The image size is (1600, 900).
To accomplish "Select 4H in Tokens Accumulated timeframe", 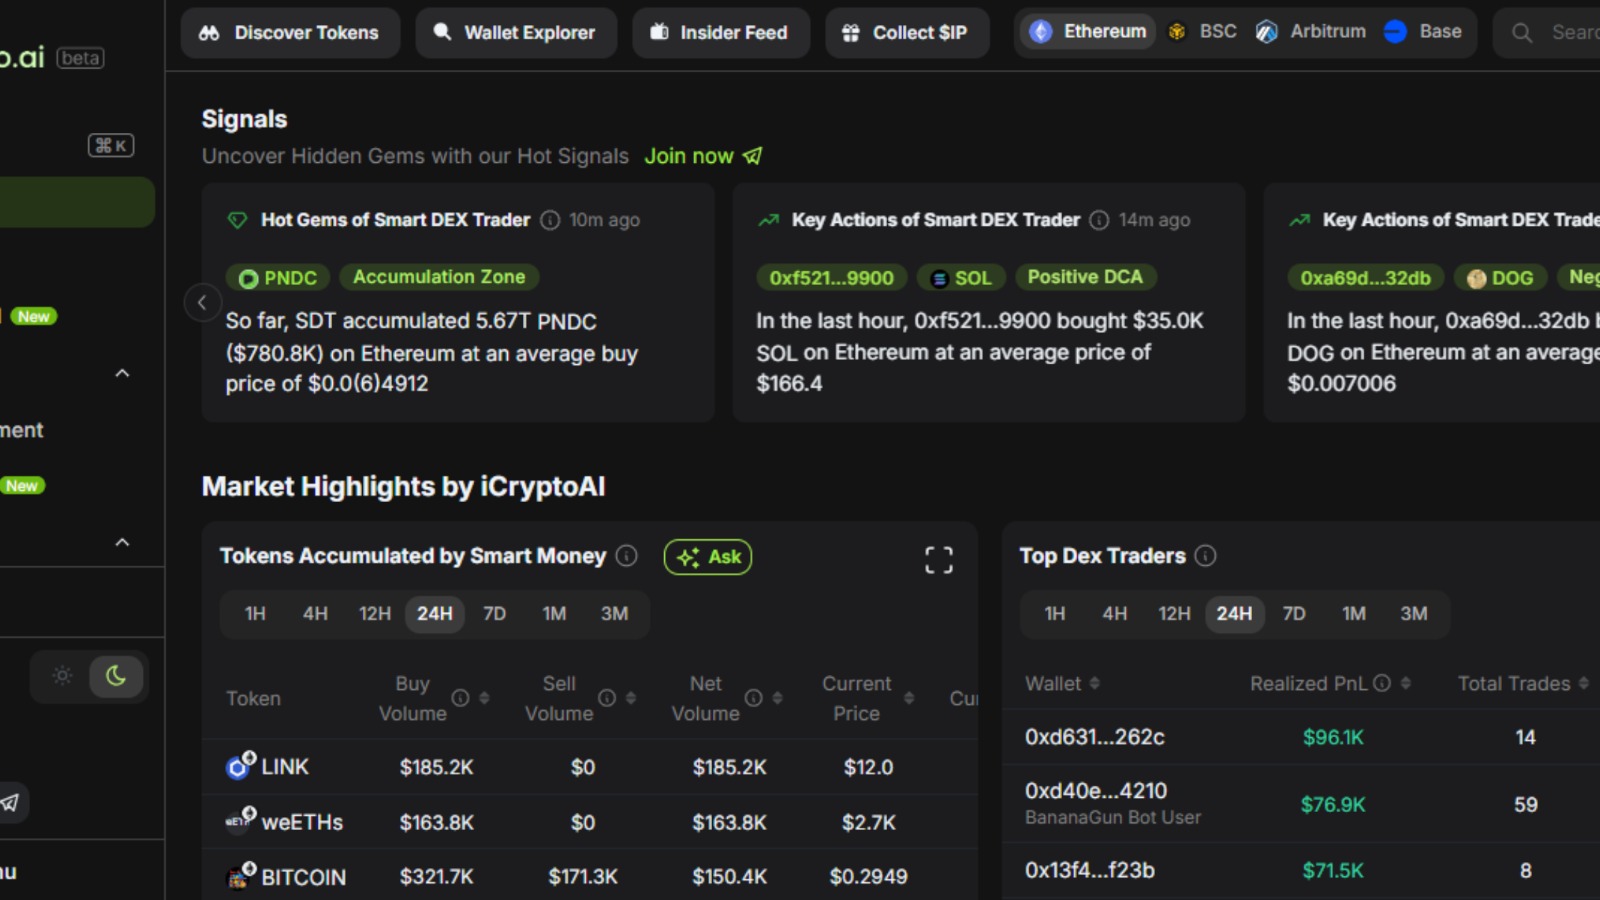I will point(315,614).
